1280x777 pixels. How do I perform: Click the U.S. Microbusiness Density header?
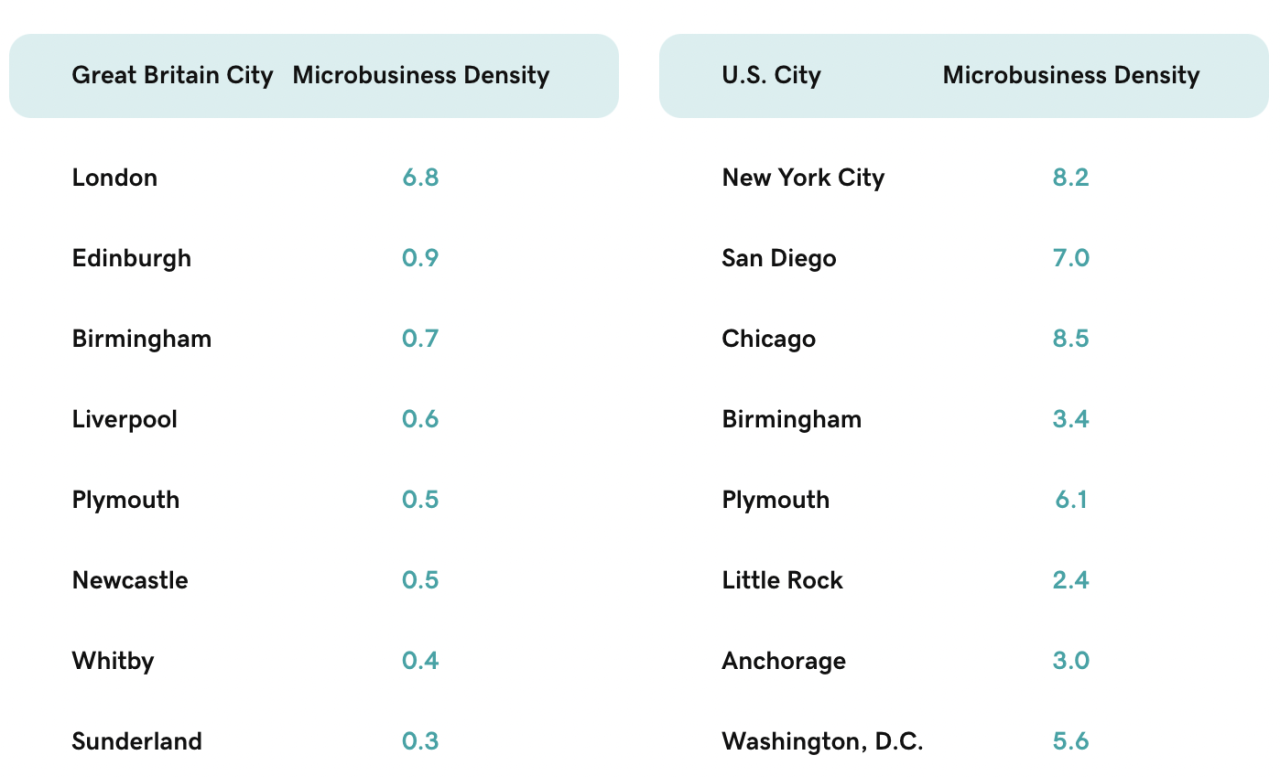coord(1071,76)
